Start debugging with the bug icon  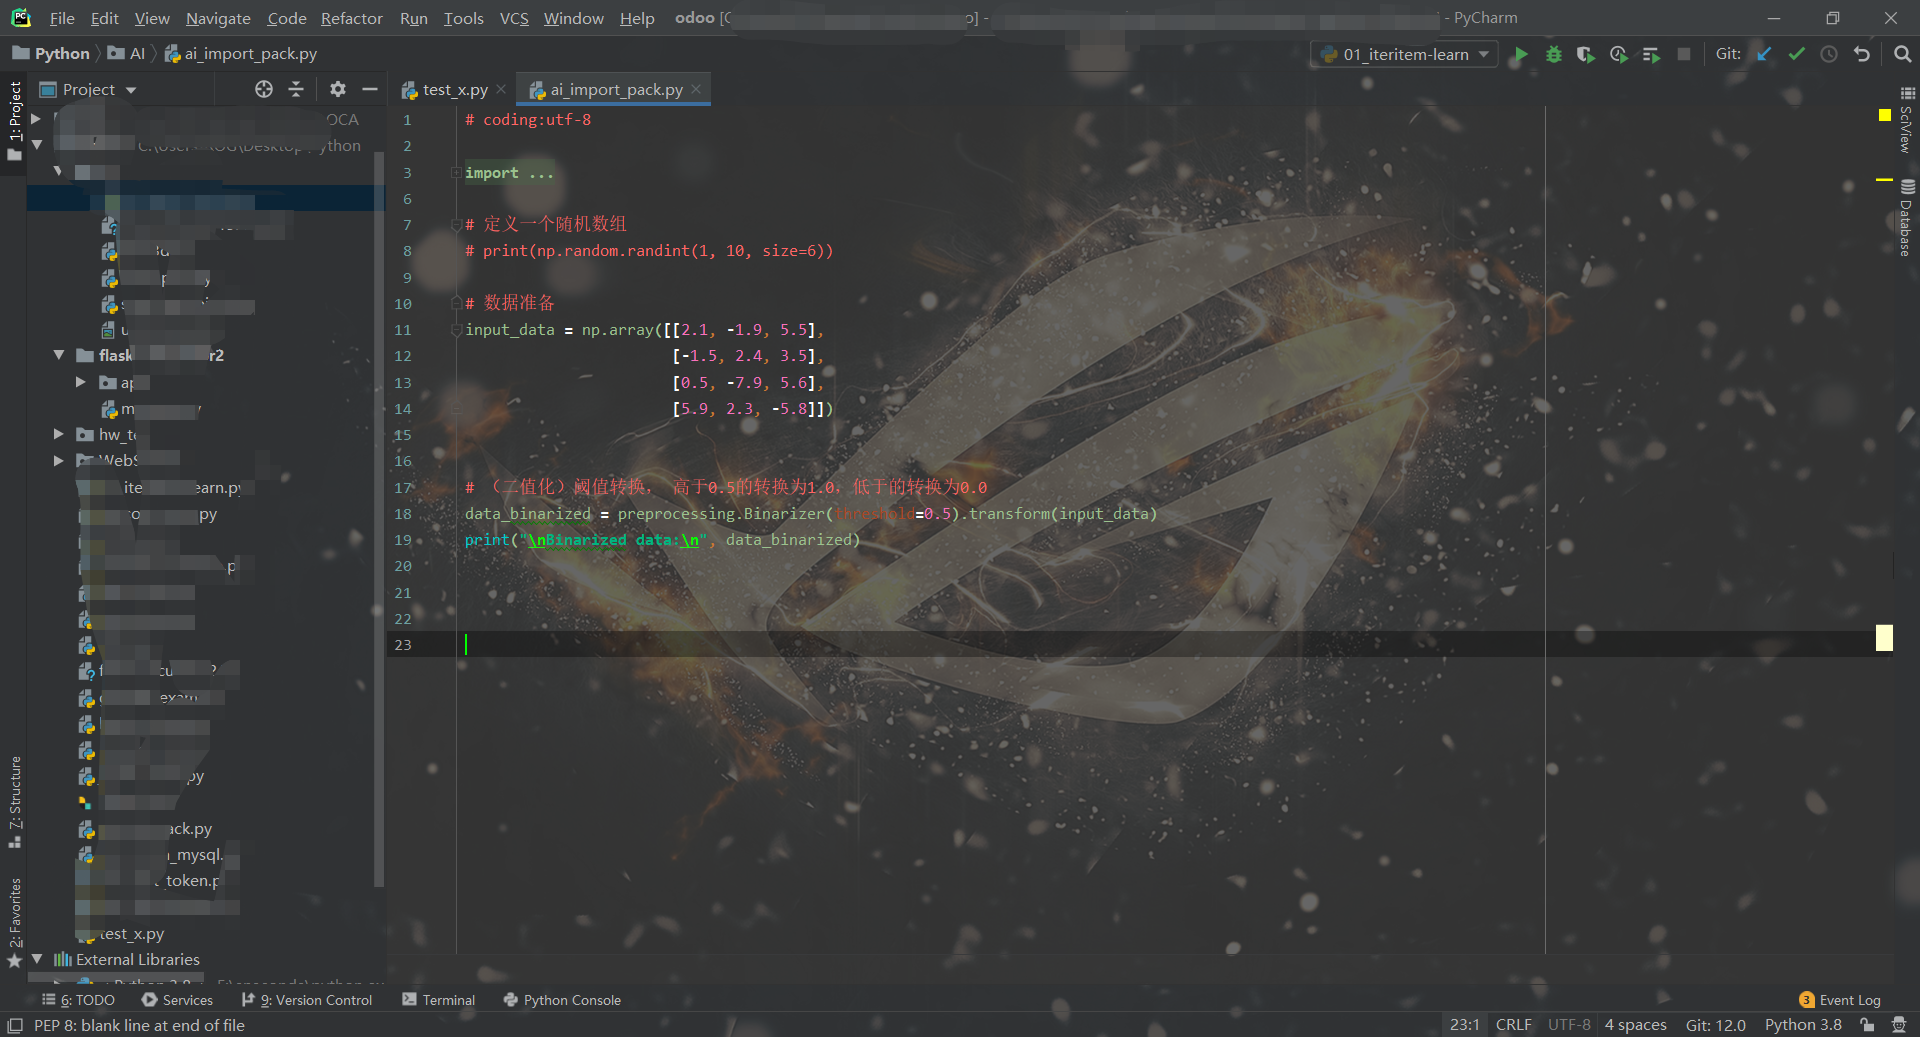point(1553,55)
